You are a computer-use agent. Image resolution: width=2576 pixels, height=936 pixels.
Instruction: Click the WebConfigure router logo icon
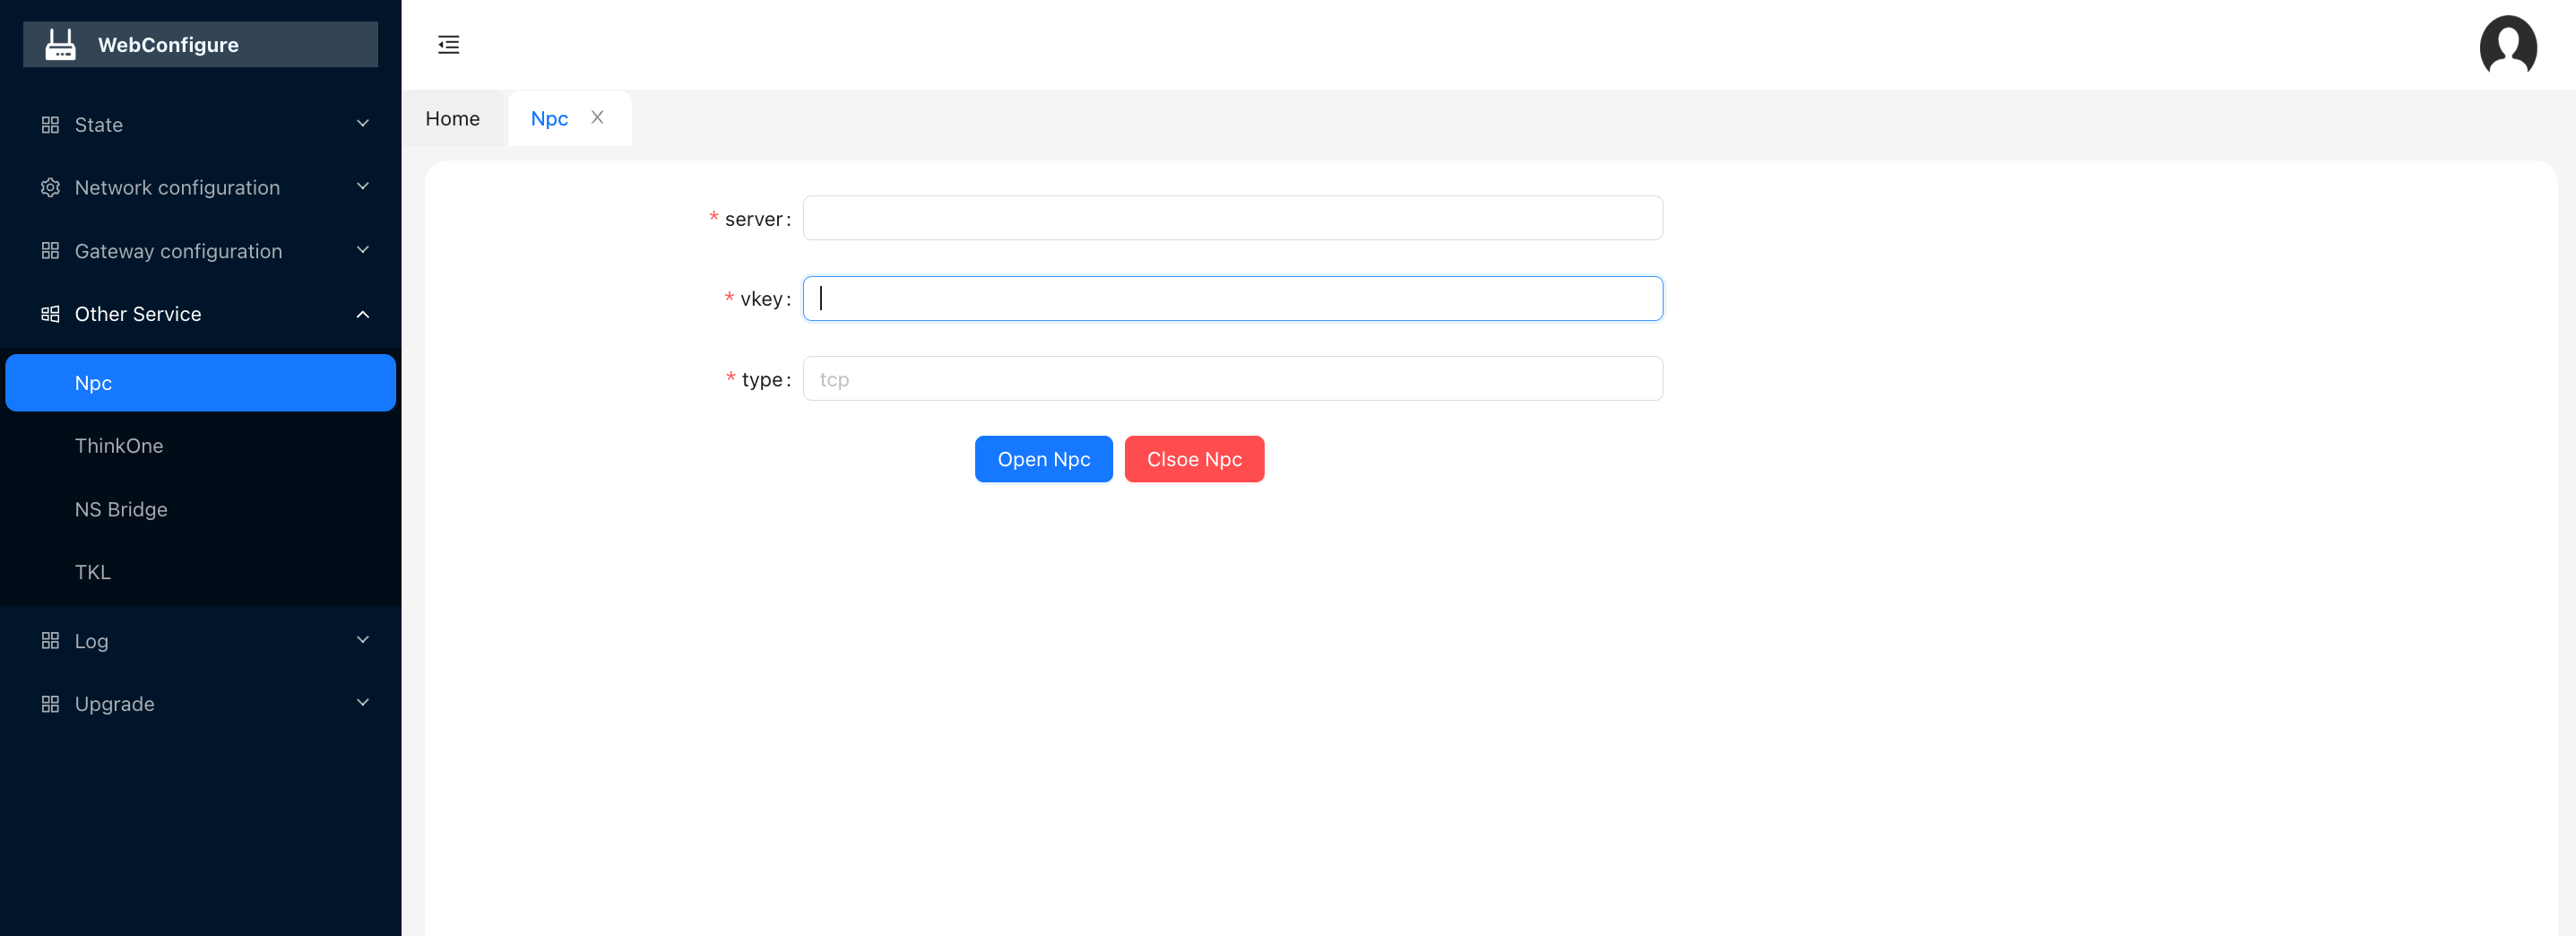point(60,44)
